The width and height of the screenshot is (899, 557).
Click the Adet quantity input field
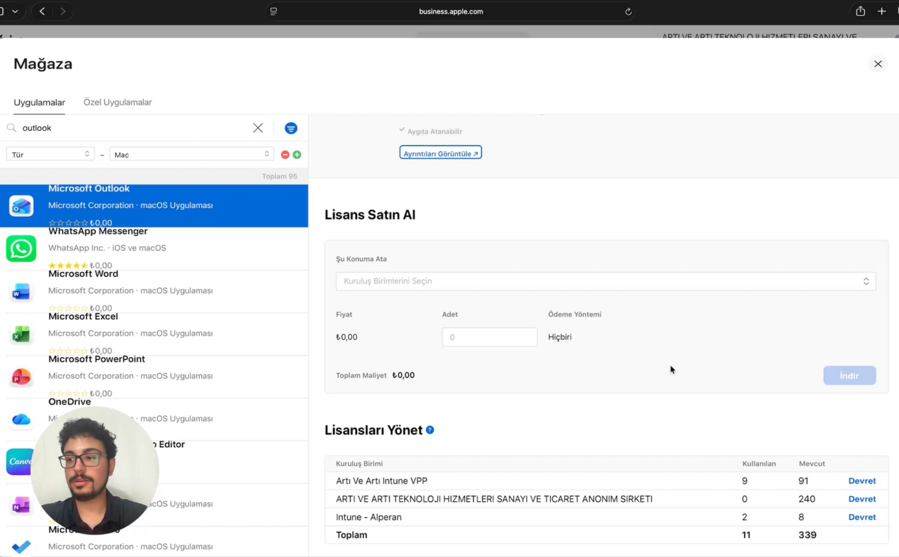click(x=489, y=337)
